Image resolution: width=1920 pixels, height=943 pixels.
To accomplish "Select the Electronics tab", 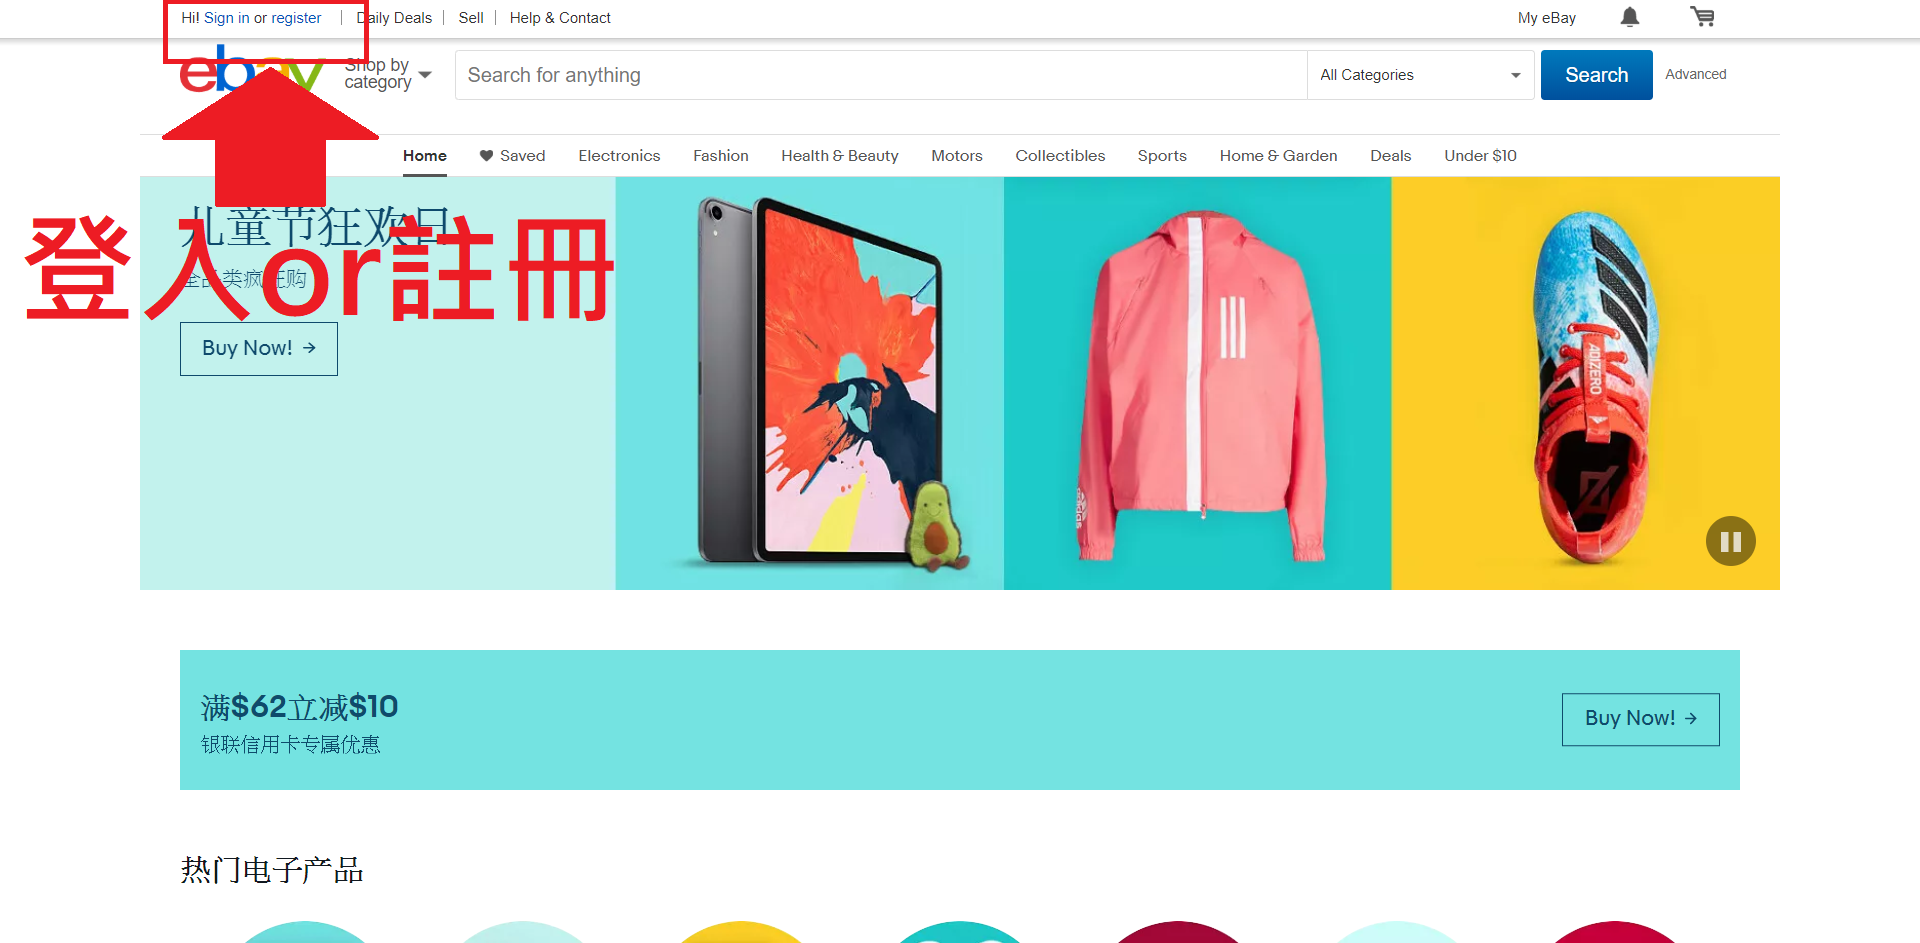I will click(619, 156).
